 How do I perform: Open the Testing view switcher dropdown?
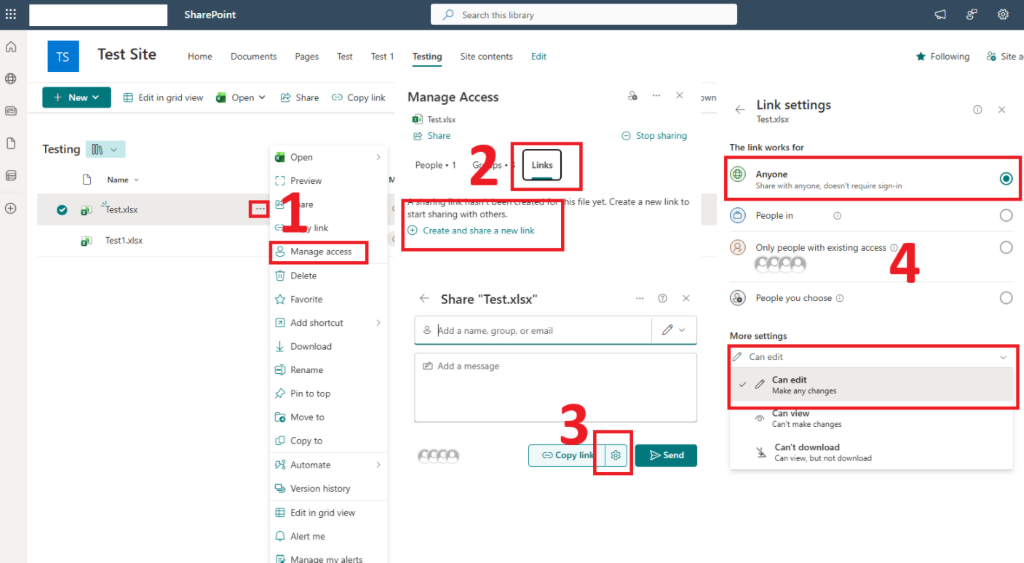pos(106,150)
